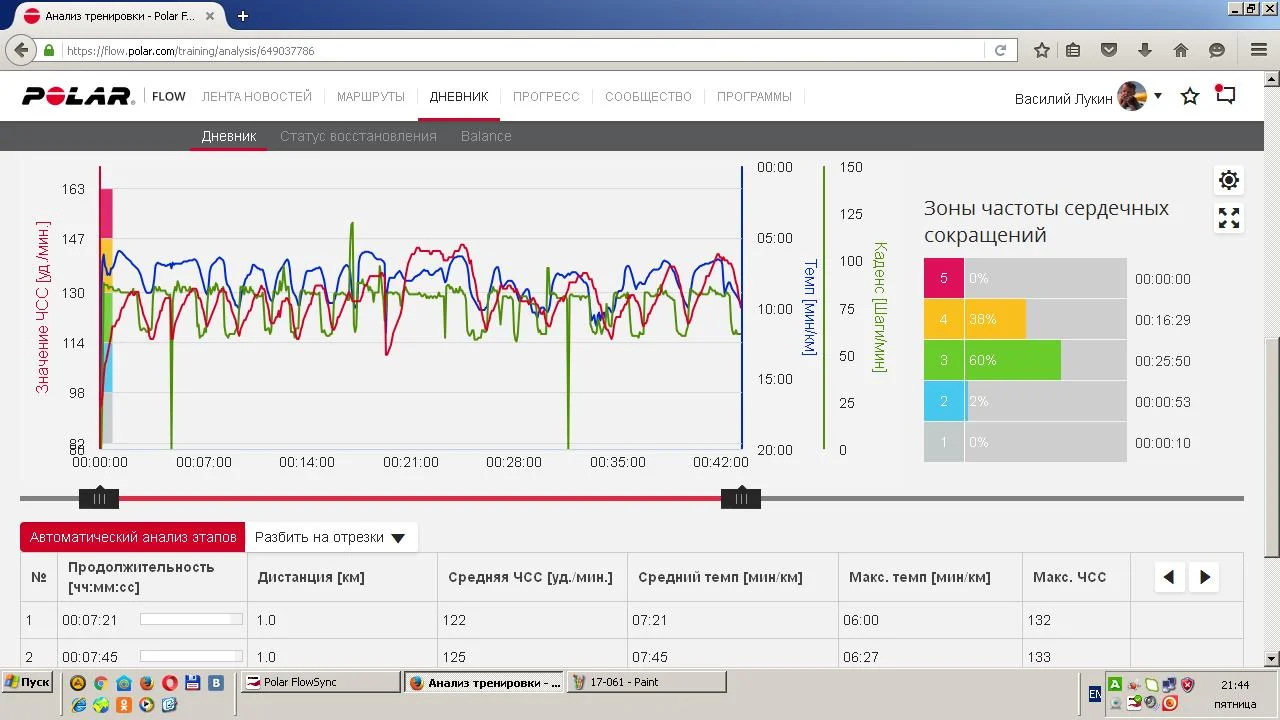Expand 'Разбить на отрезки' dropdown

[330, 537]
